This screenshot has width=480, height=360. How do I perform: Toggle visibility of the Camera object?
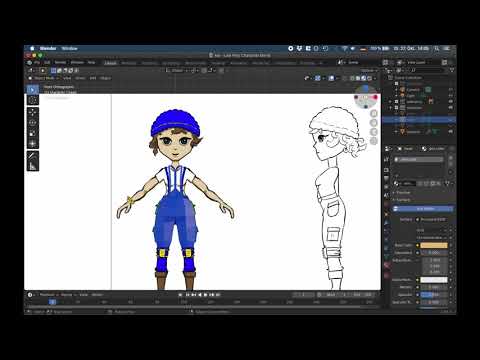pyautogui.click(x=451, y=90)
